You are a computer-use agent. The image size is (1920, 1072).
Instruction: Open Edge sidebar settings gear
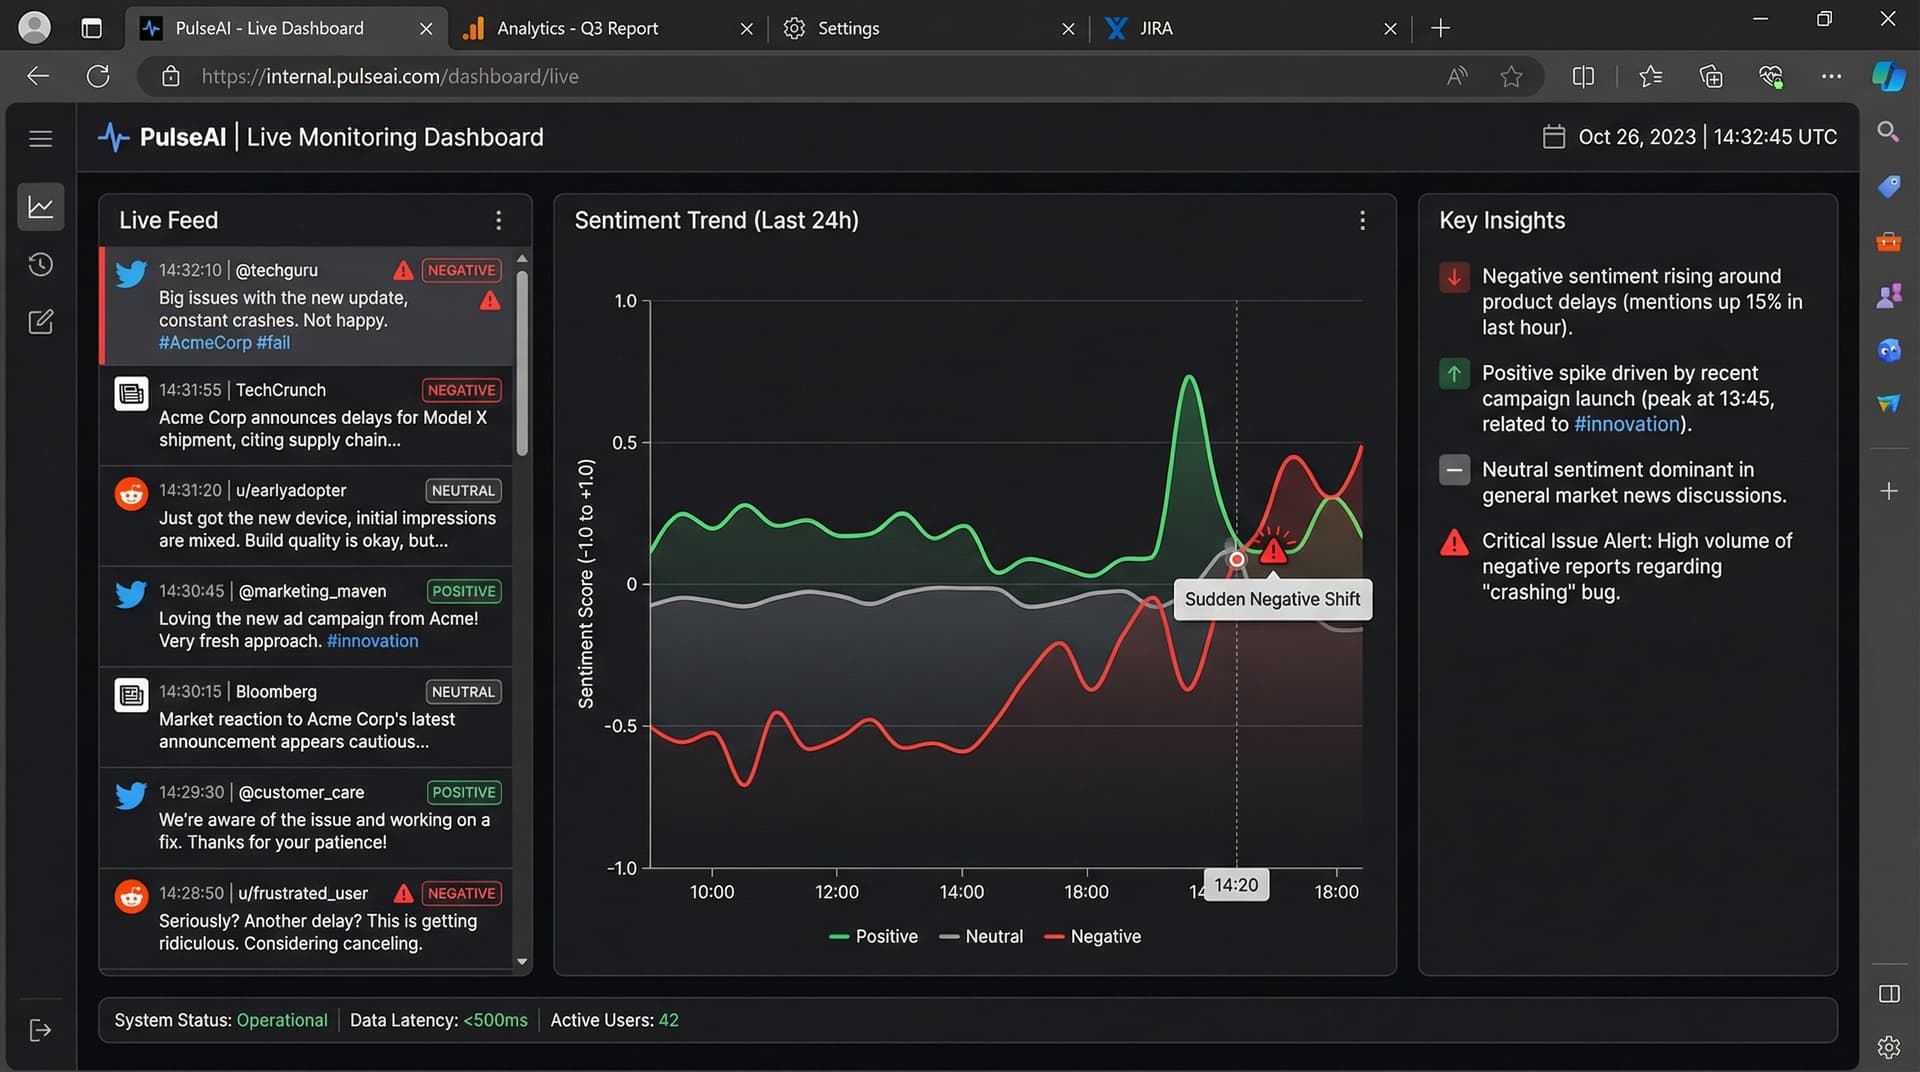[1888, 1047]
